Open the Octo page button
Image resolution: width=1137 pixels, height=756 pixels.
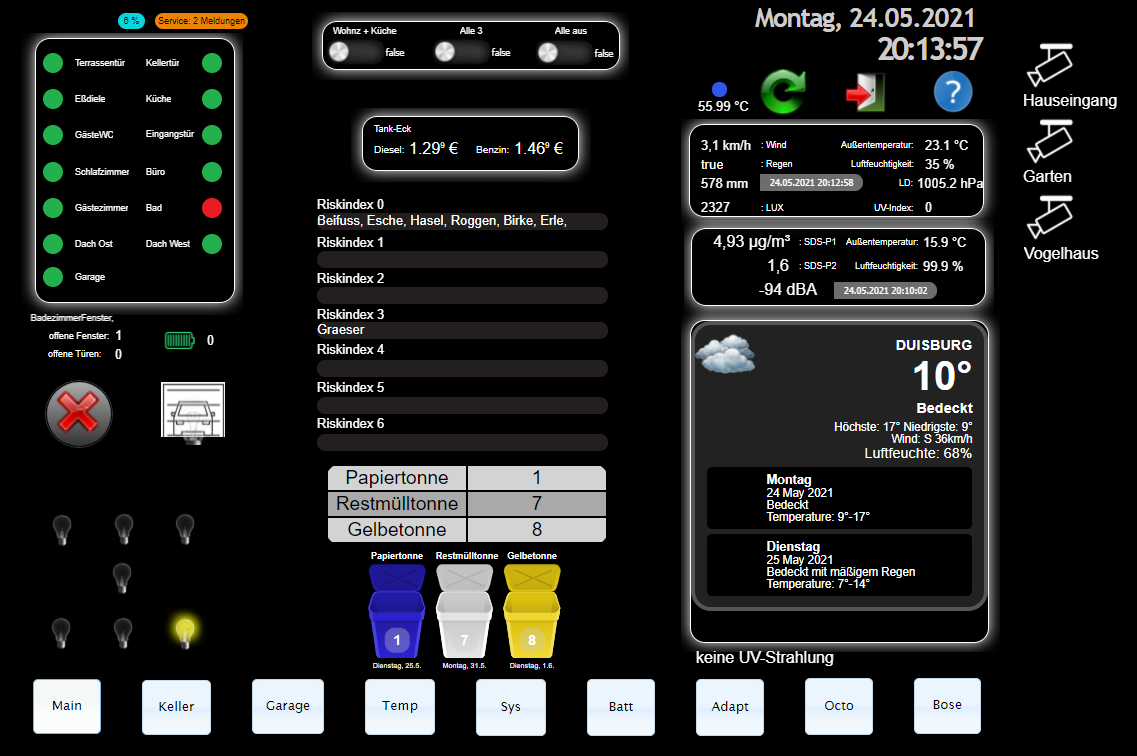839,706
